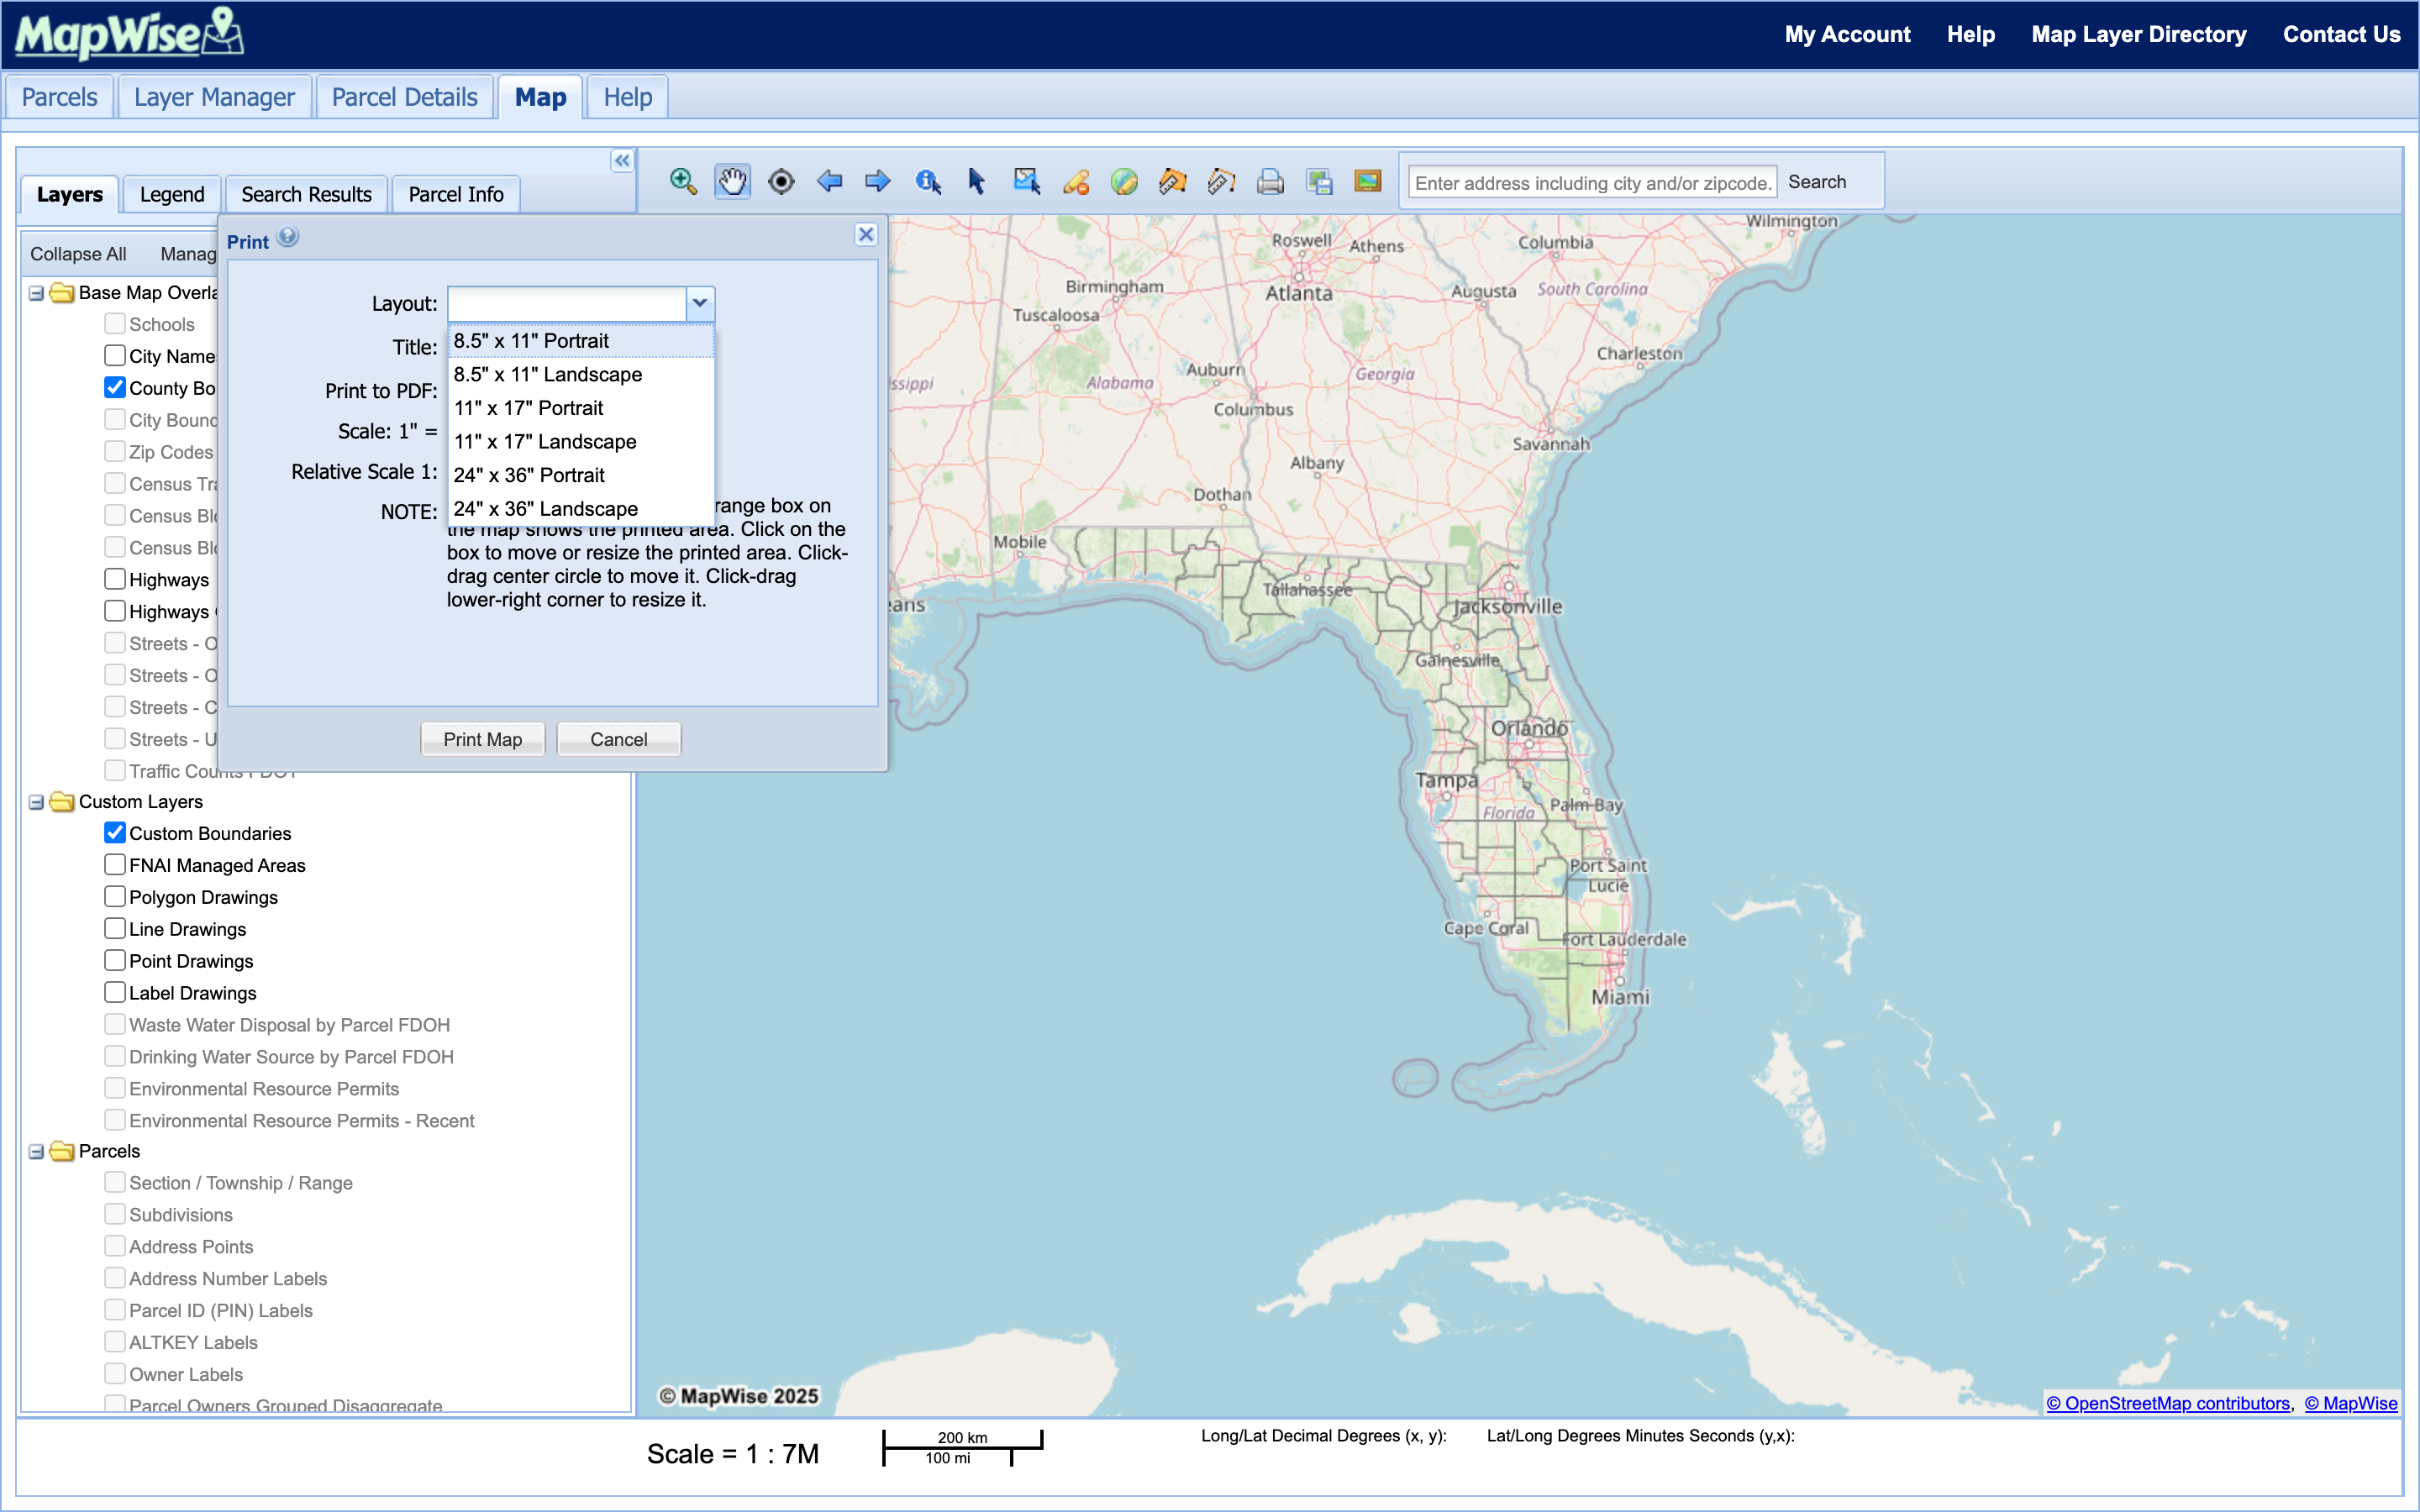Click the printer icon in toolbar
This screenshot has width=2420, height=1512.
tap(1270, 181)
